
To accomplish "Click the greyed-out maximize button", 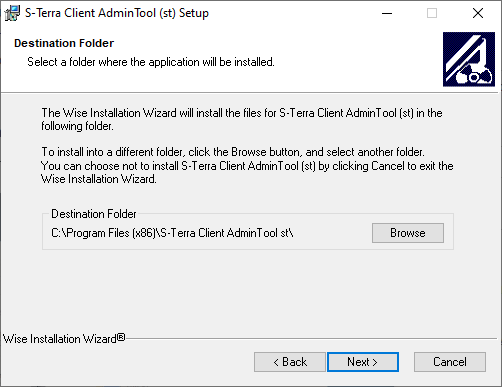I will pos(432,13).
